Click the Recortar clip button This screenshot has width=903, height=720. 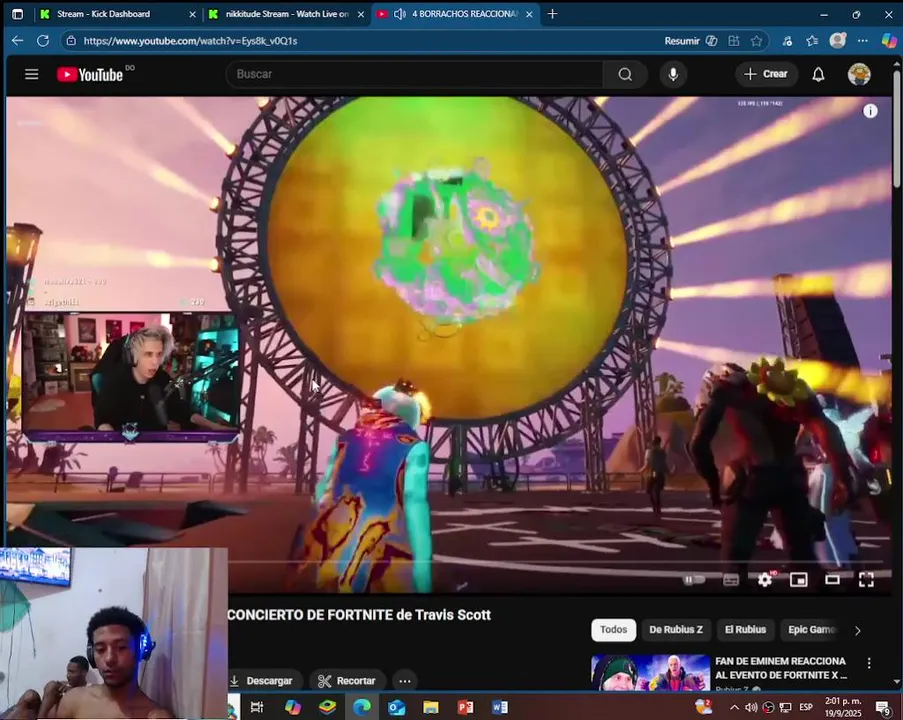pyautogui.click(x=347, y=681)
